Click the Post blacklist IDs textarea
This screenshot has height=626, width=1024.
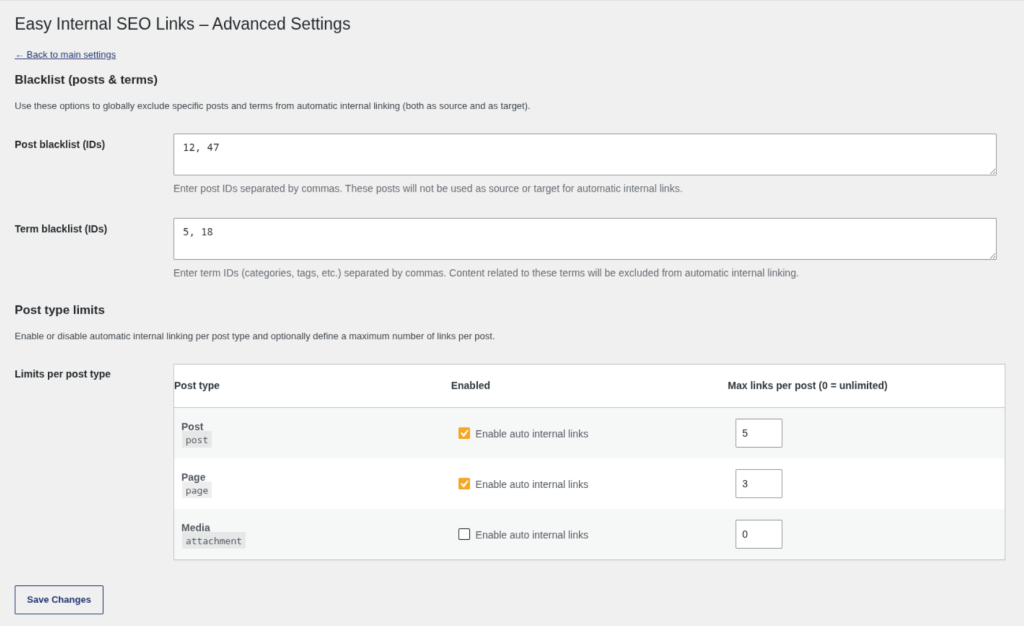click(x=584, y=154)
